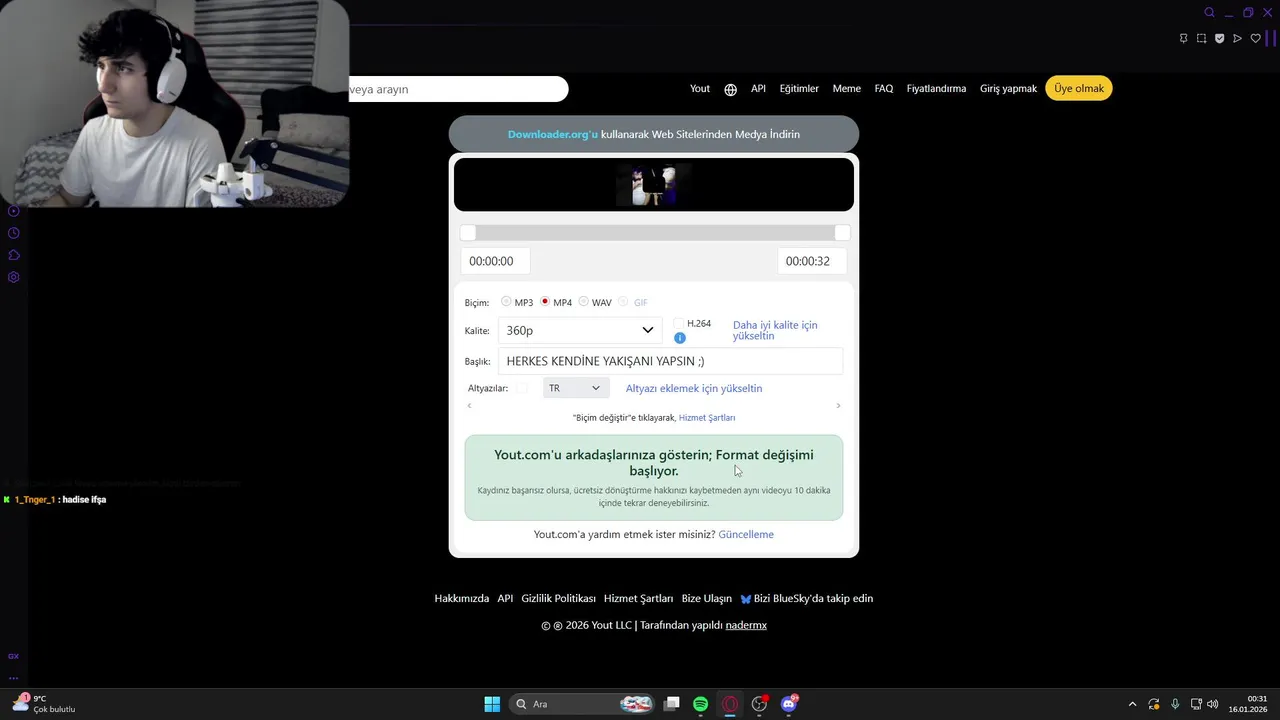Click the blue H.264 info icon
Viewport: 1280px width, 720px height.
pyautogui.click(x=680, y=338)
